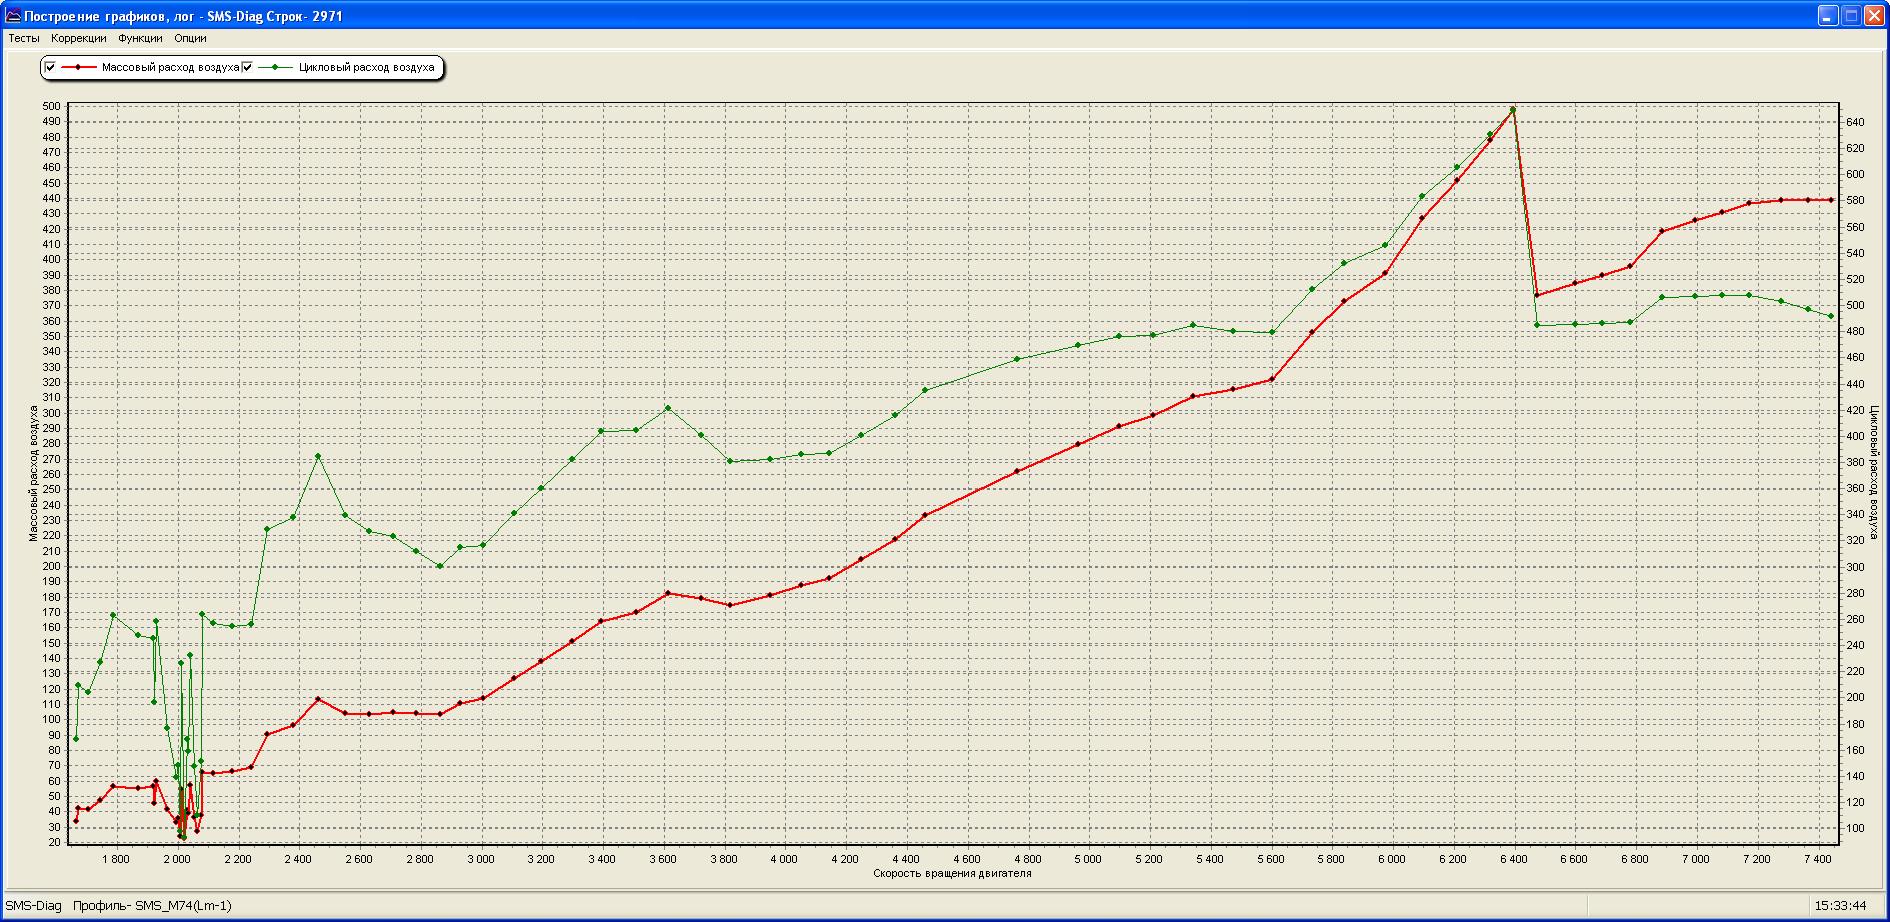This screenshot has width=1890, height=922.
Task: Click the 4 000 label on x-axis
Action: pos(784,859)
